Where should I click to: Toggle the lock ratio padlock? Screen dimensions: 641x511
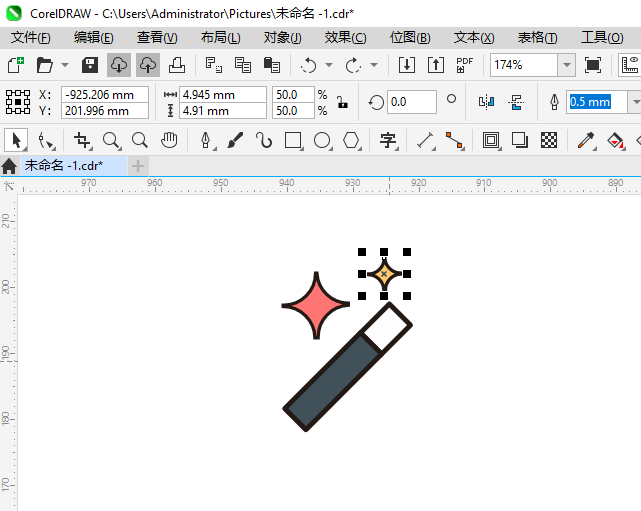point(343,102)
